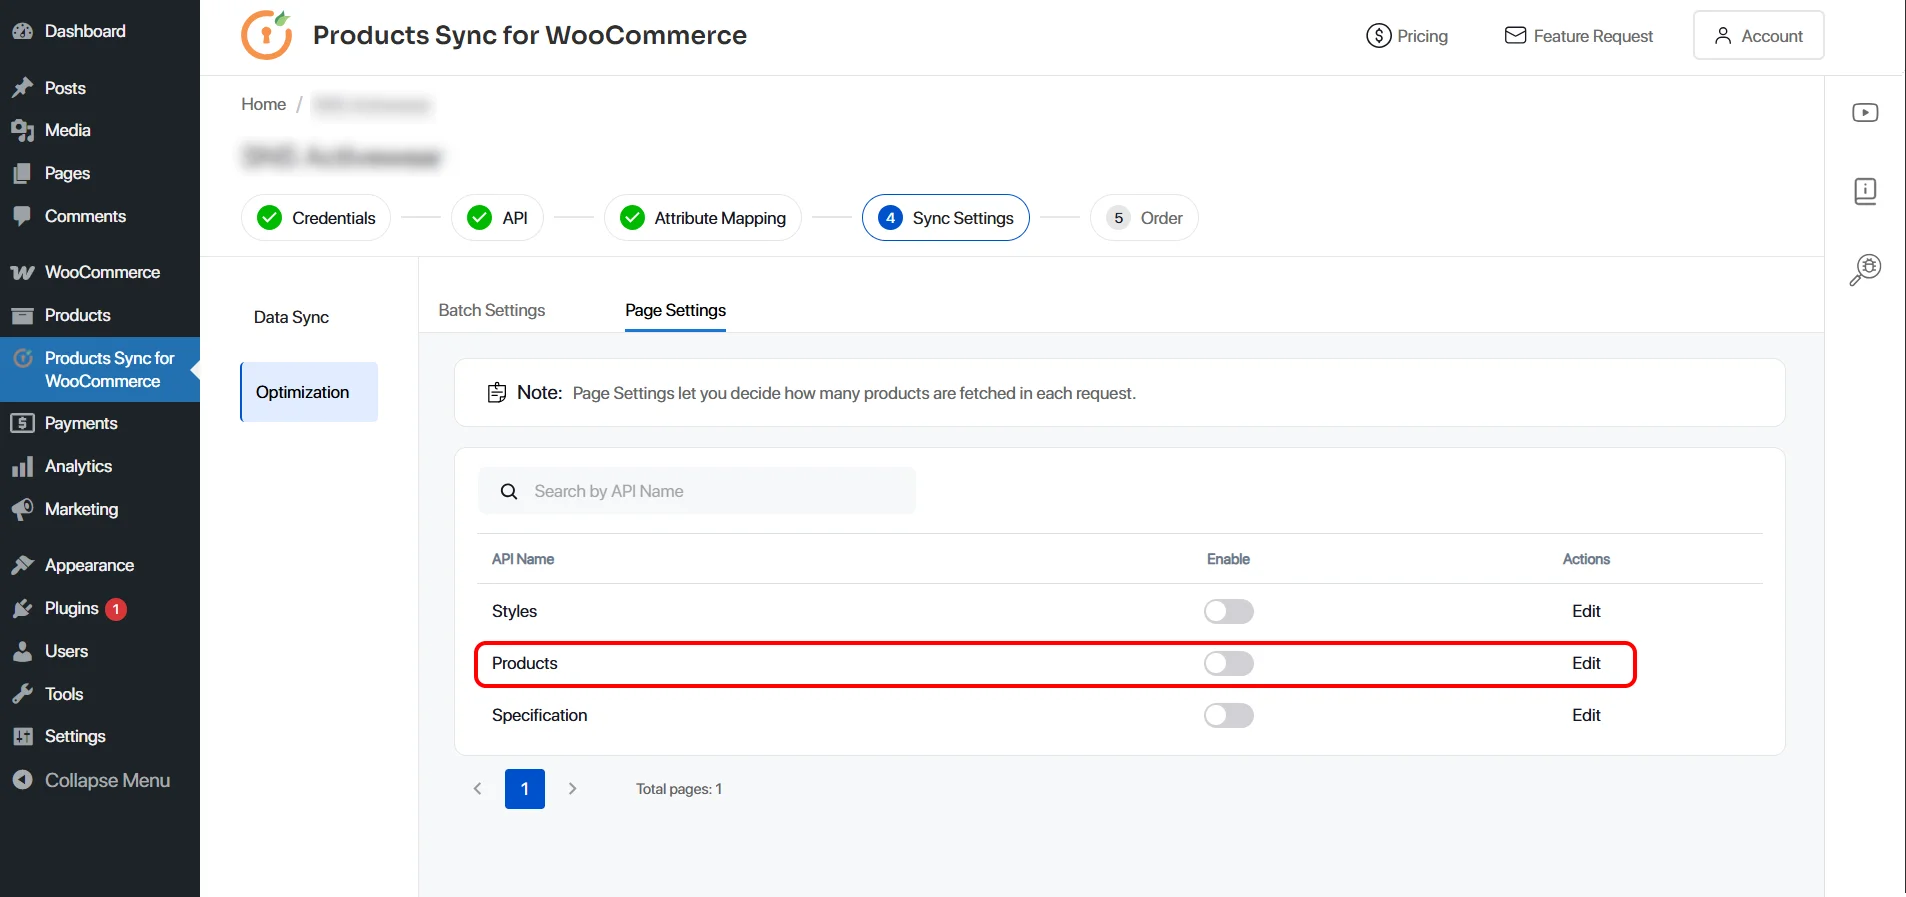This screenshot has width=1906, height=897.
Task: Click the Products archive icon in the sidebar
Action: 22,315
